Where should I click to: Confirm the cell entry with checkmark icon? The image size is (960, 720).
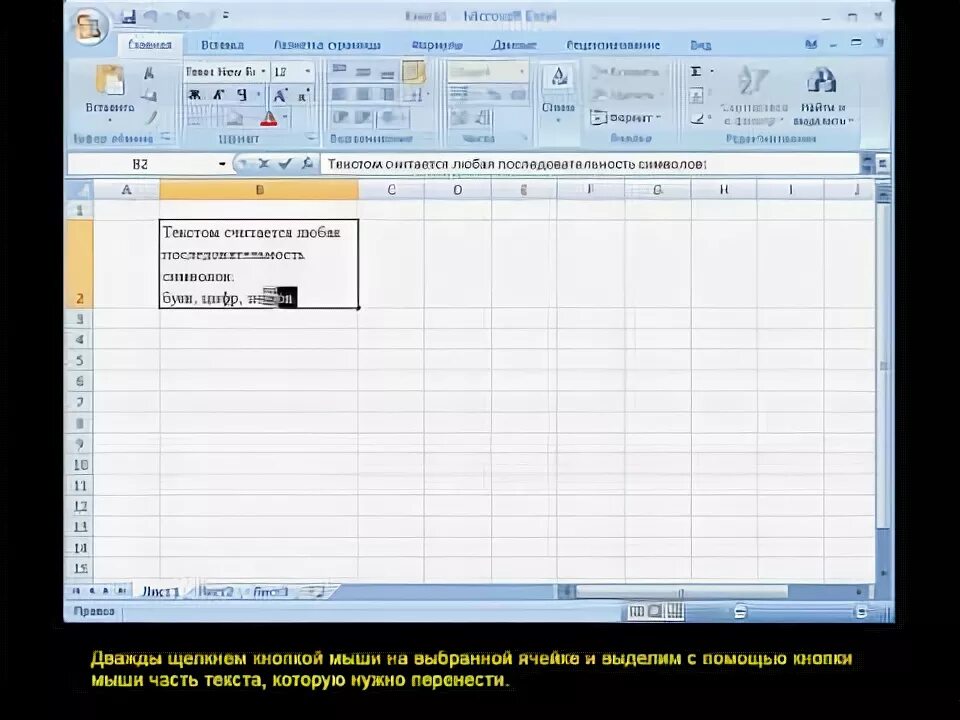(284, 163)
